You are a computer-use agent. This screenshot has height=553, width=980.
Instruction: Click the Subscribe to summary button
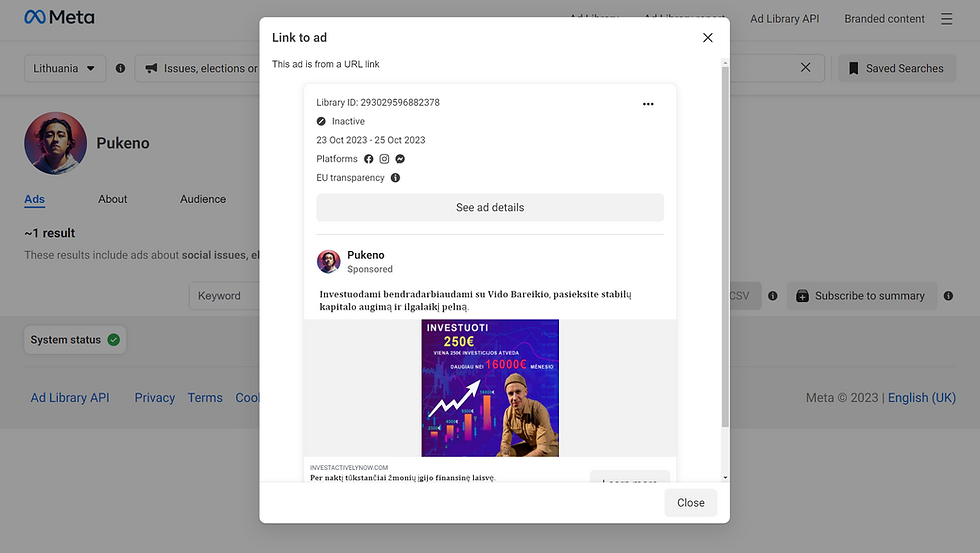(862, 296)
